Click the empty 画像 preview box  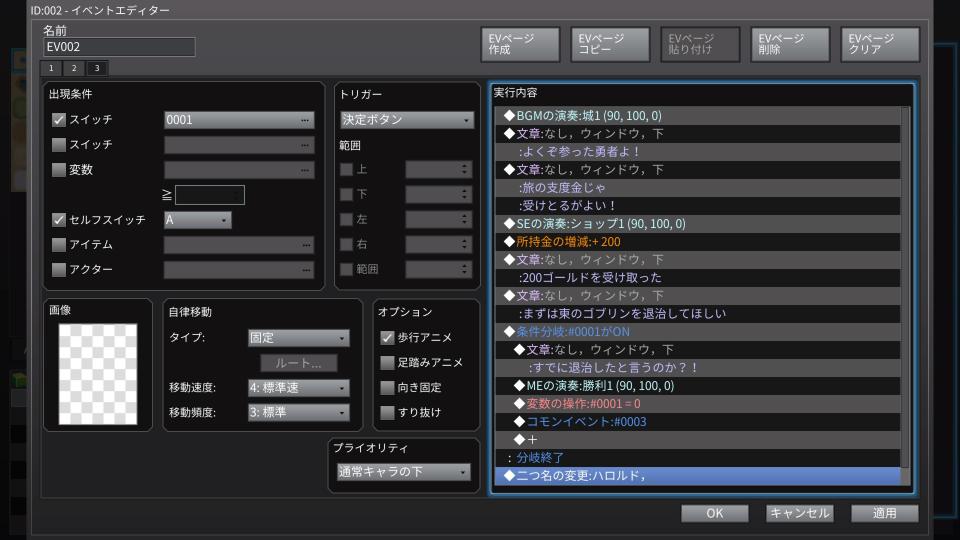[98, 374]
